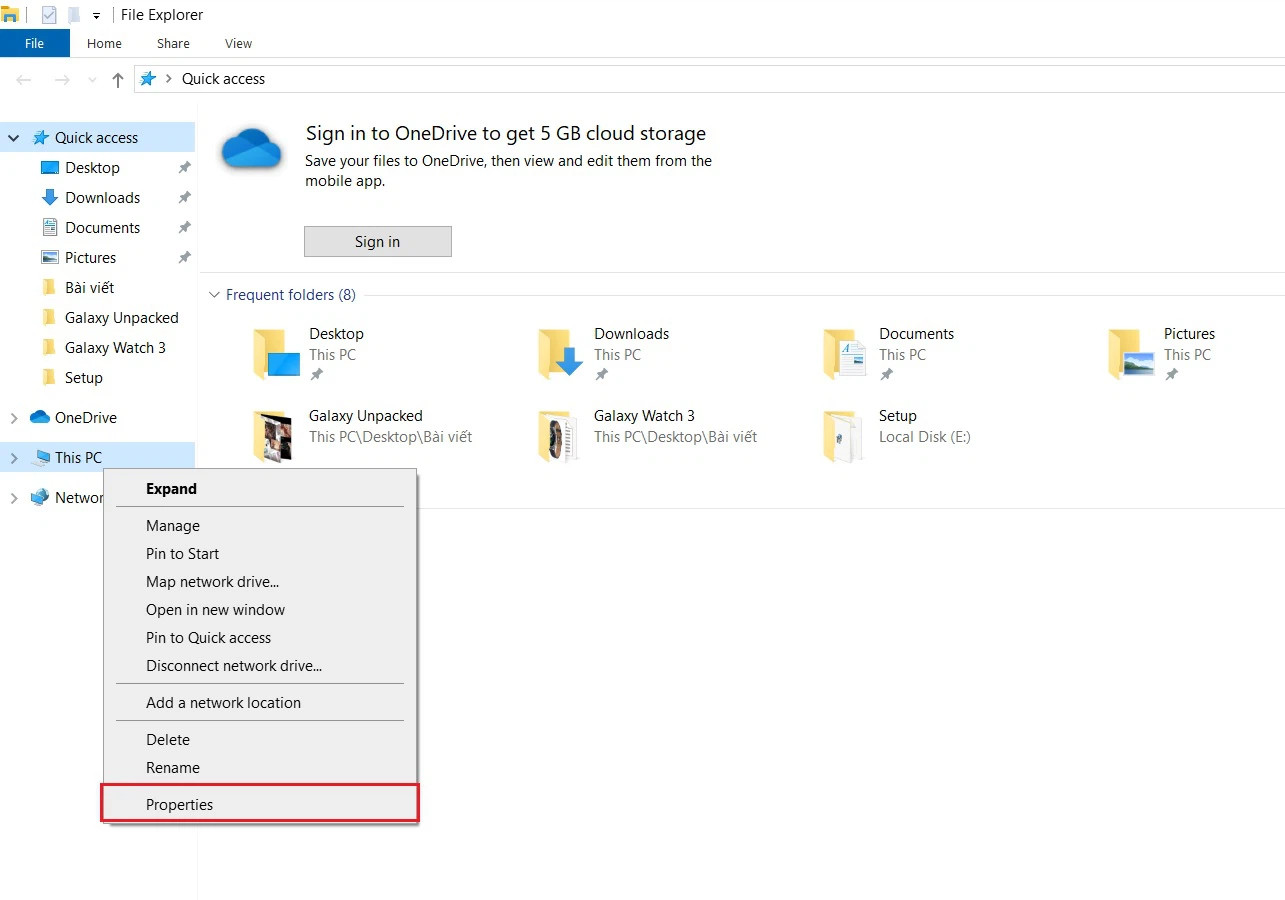Click the Bài viết folder icon in sidebar
The image size is (1285, 900).
tap(50, 288)
